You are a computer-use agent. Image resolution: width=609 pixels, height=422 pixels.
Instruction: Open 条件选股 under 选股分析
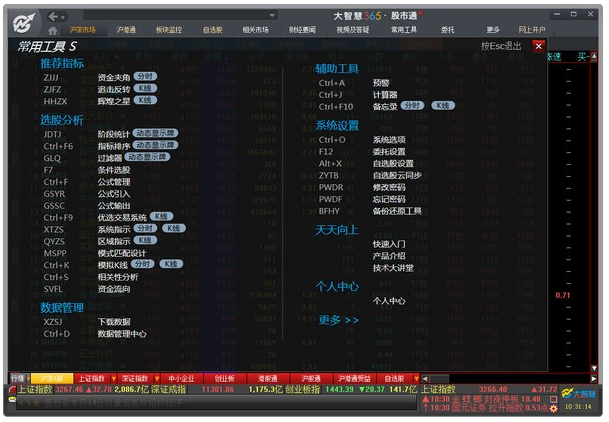tap(114, 170)
